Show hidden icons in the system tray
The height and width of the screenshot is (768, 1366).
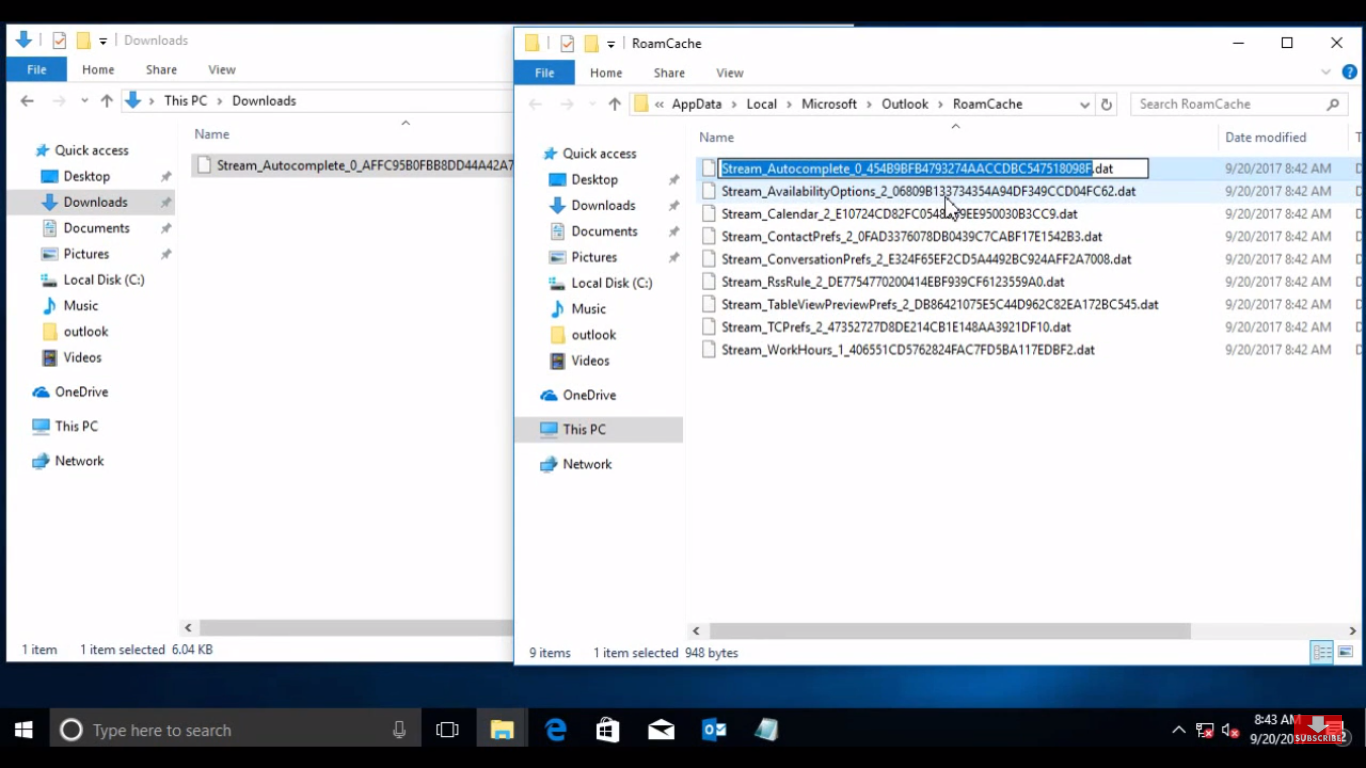click(x=1180, y=730)
